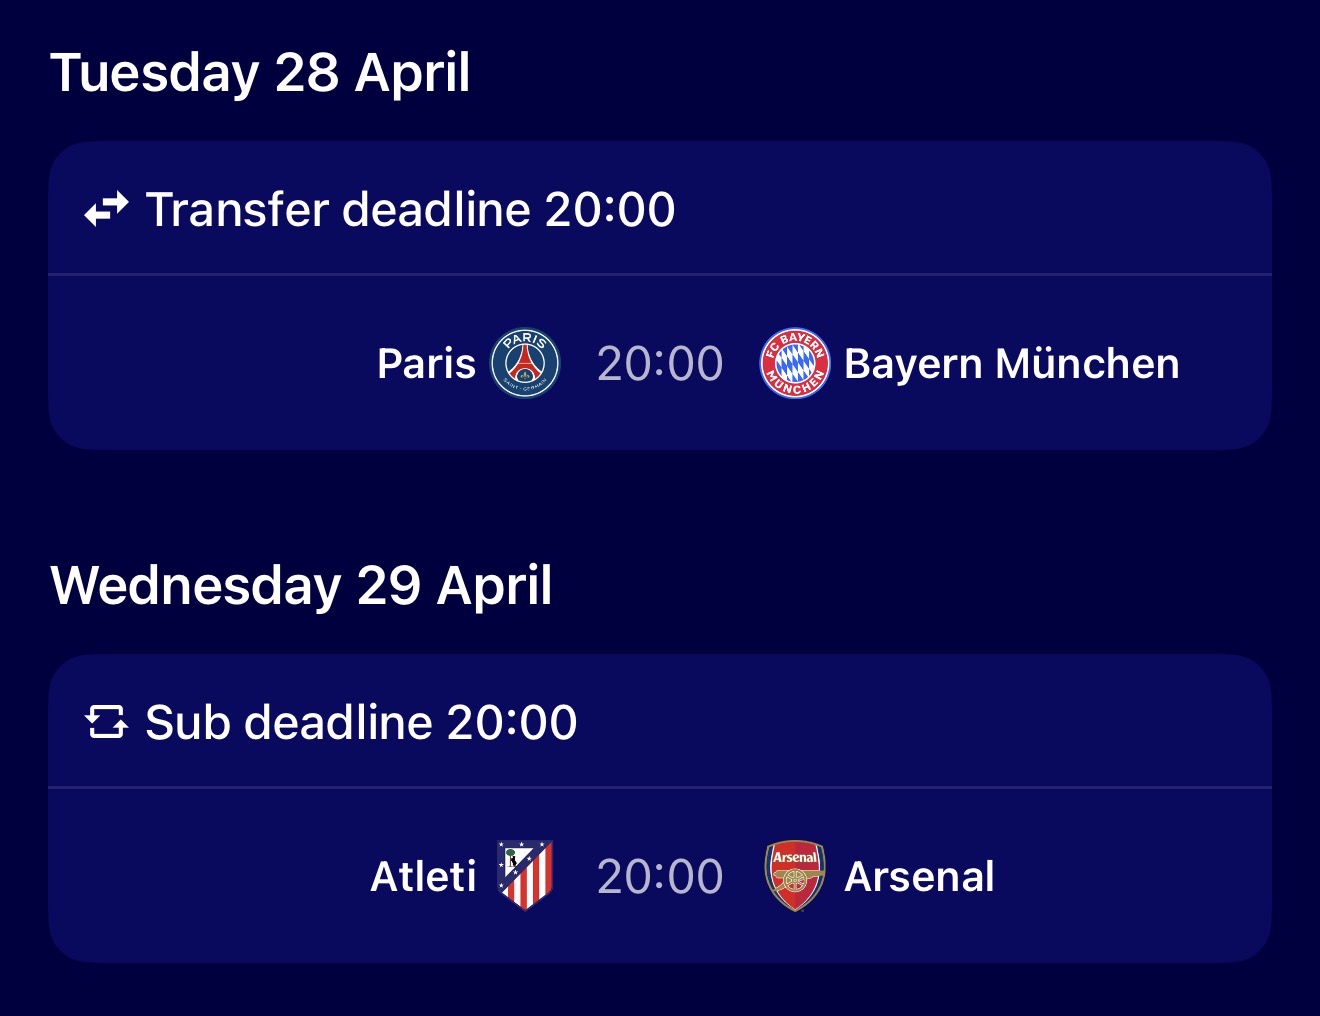Click the Paris match 20:00 kickoff time

tap(660, 364)
